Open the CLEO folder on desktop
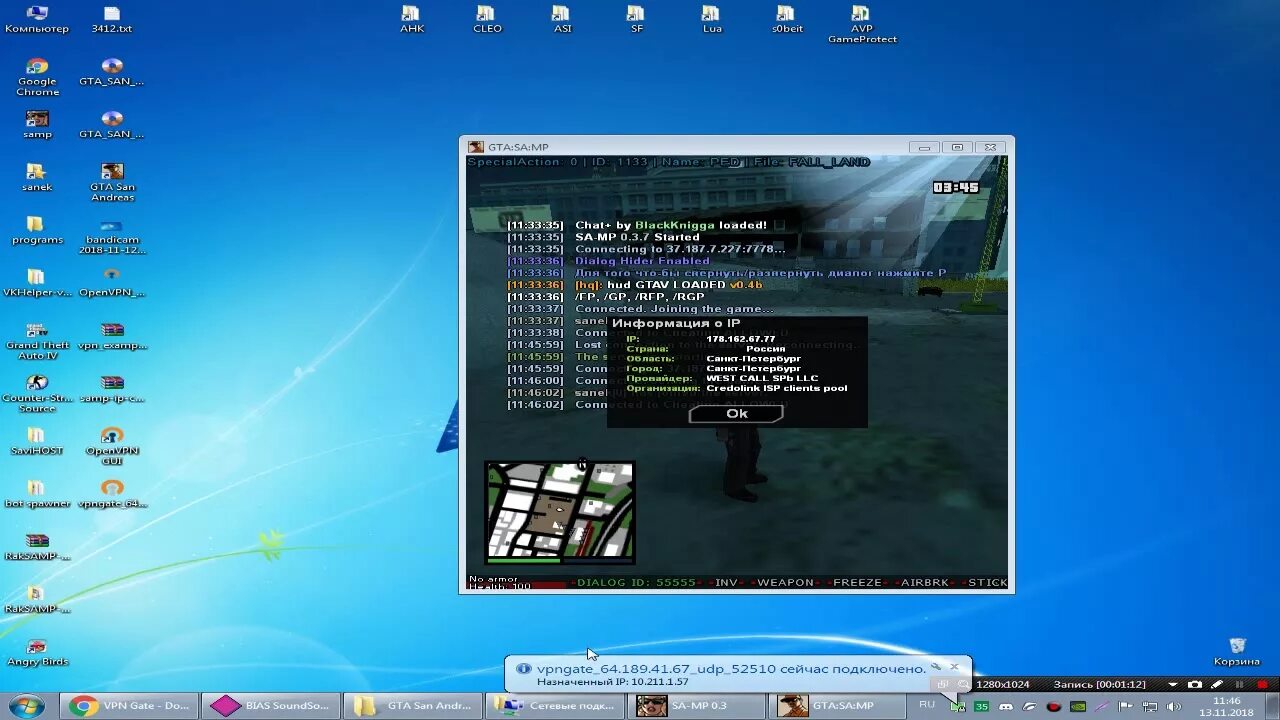This screenshot has width=1280, height=720. (x=487, y=19)
